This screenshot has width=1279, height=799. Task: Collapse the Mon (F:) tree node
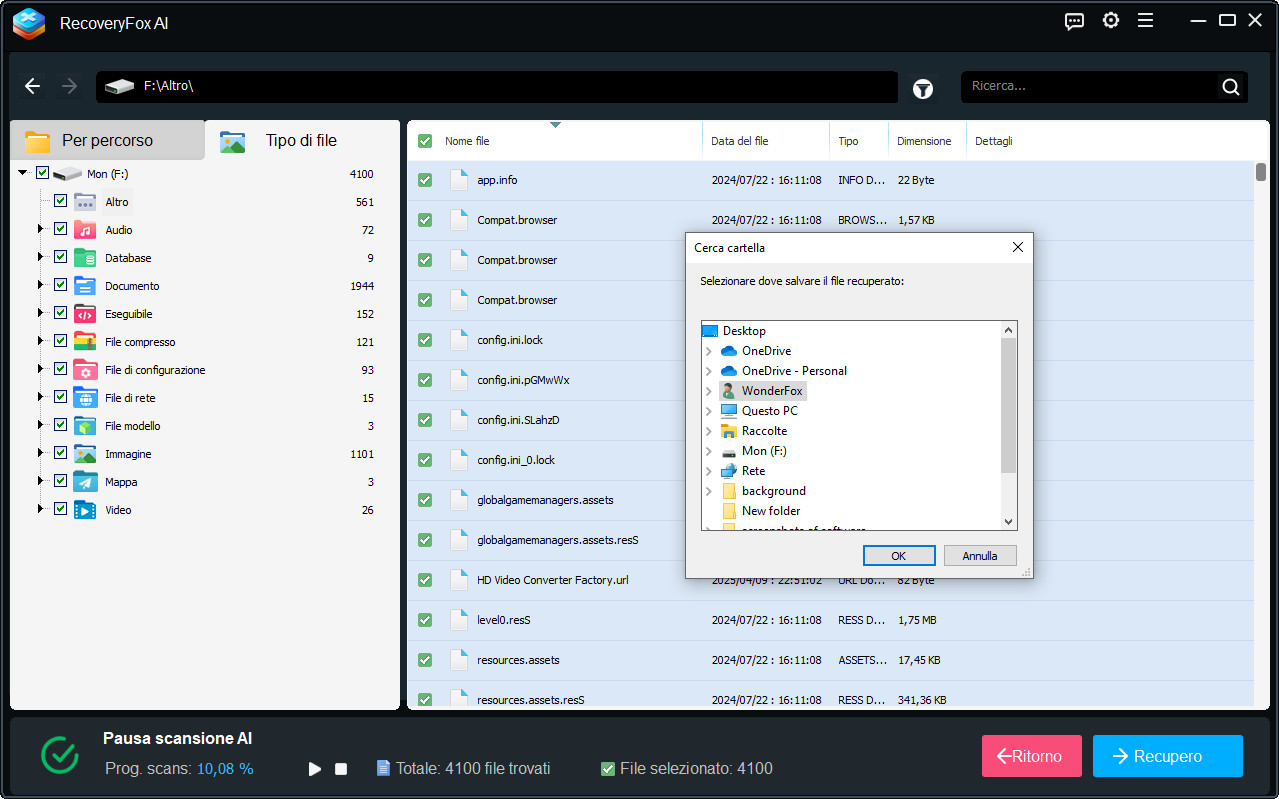point(23,173)
